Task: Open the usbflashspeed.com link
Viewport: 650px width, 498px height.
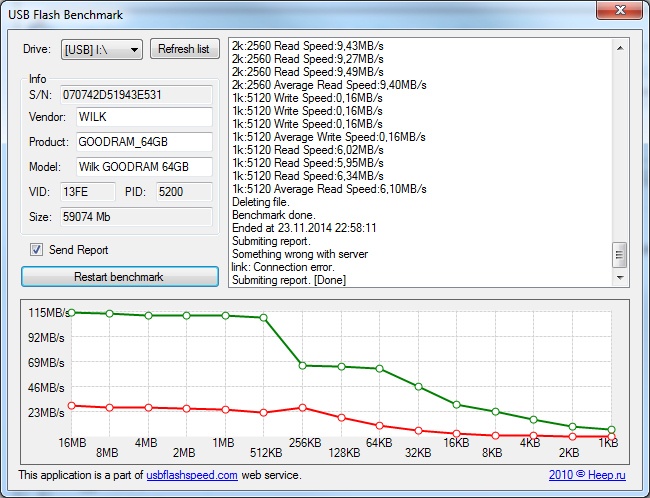Action: click(x=191, y=476)
